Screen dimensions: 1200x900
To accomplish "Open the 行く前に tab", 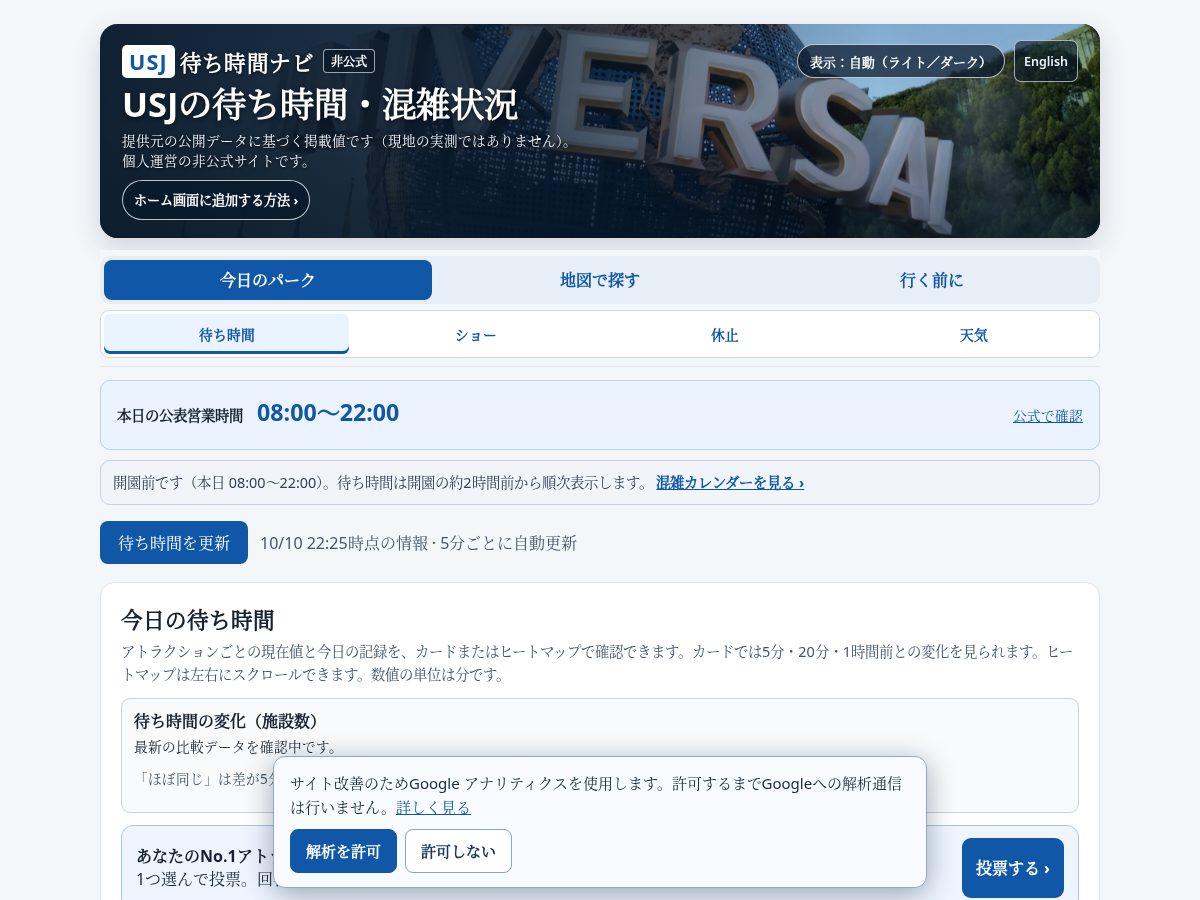I will (932, 280).
